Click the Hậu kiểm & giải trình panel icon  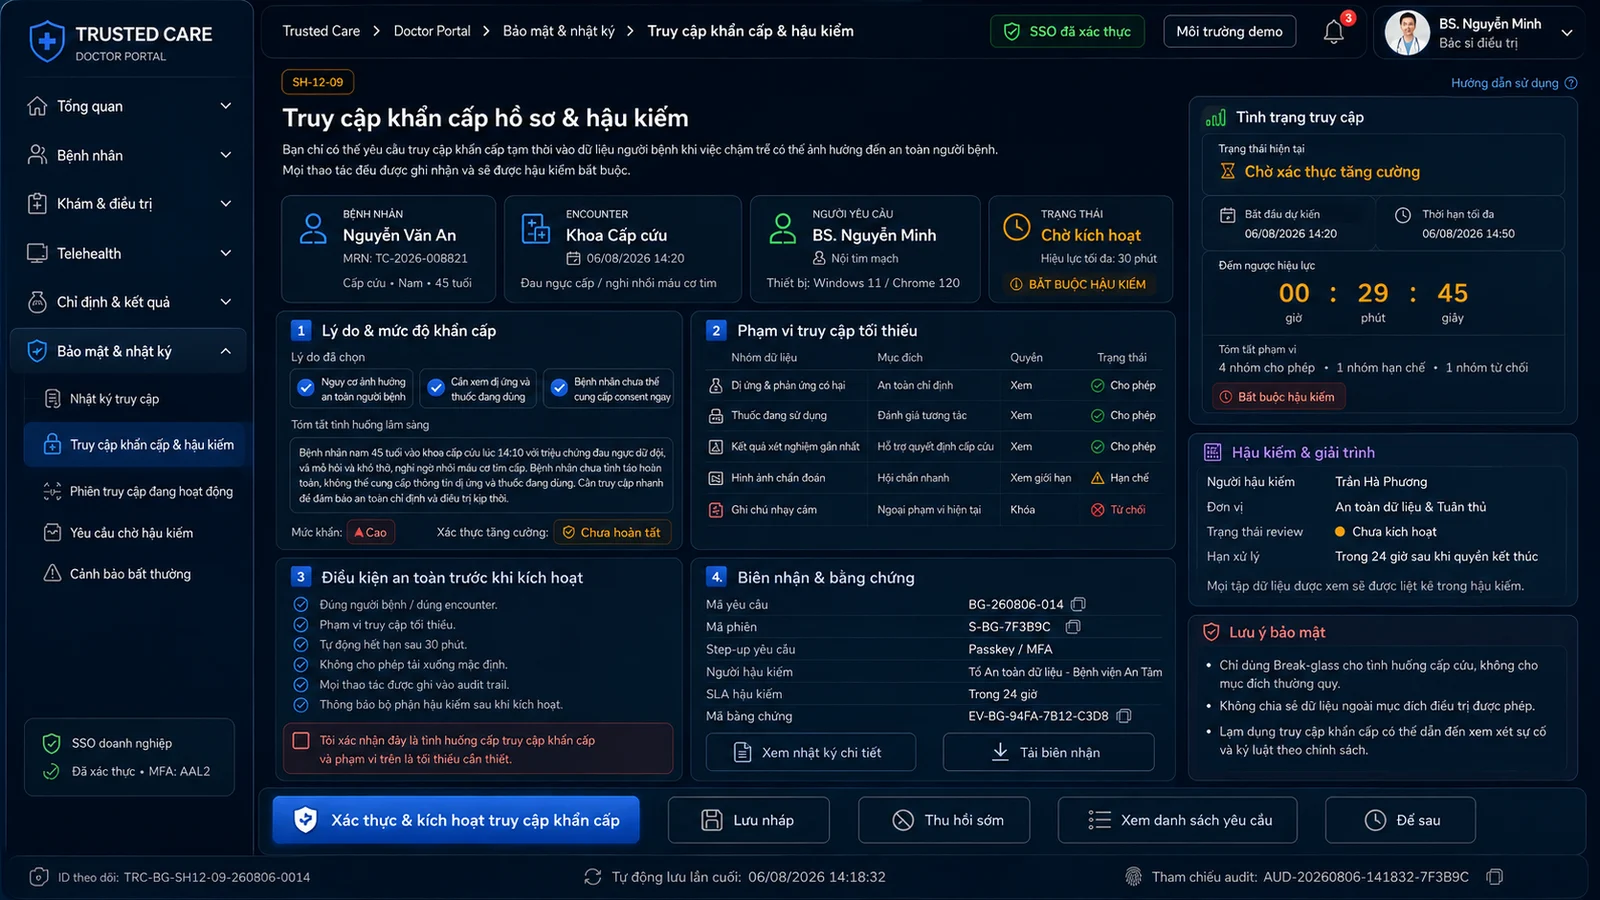click(1212, 452)
